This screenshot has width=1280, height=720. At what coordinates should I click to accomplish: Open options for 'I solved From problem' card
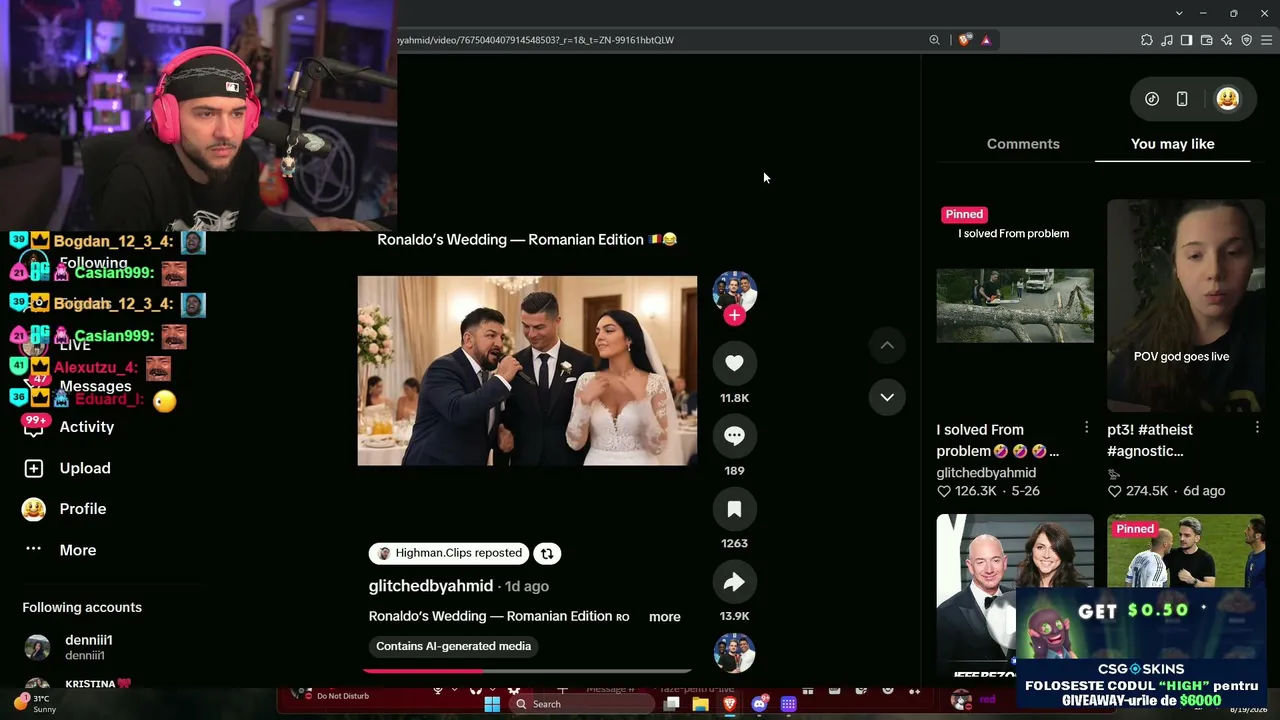click(x=1086, y=428)
